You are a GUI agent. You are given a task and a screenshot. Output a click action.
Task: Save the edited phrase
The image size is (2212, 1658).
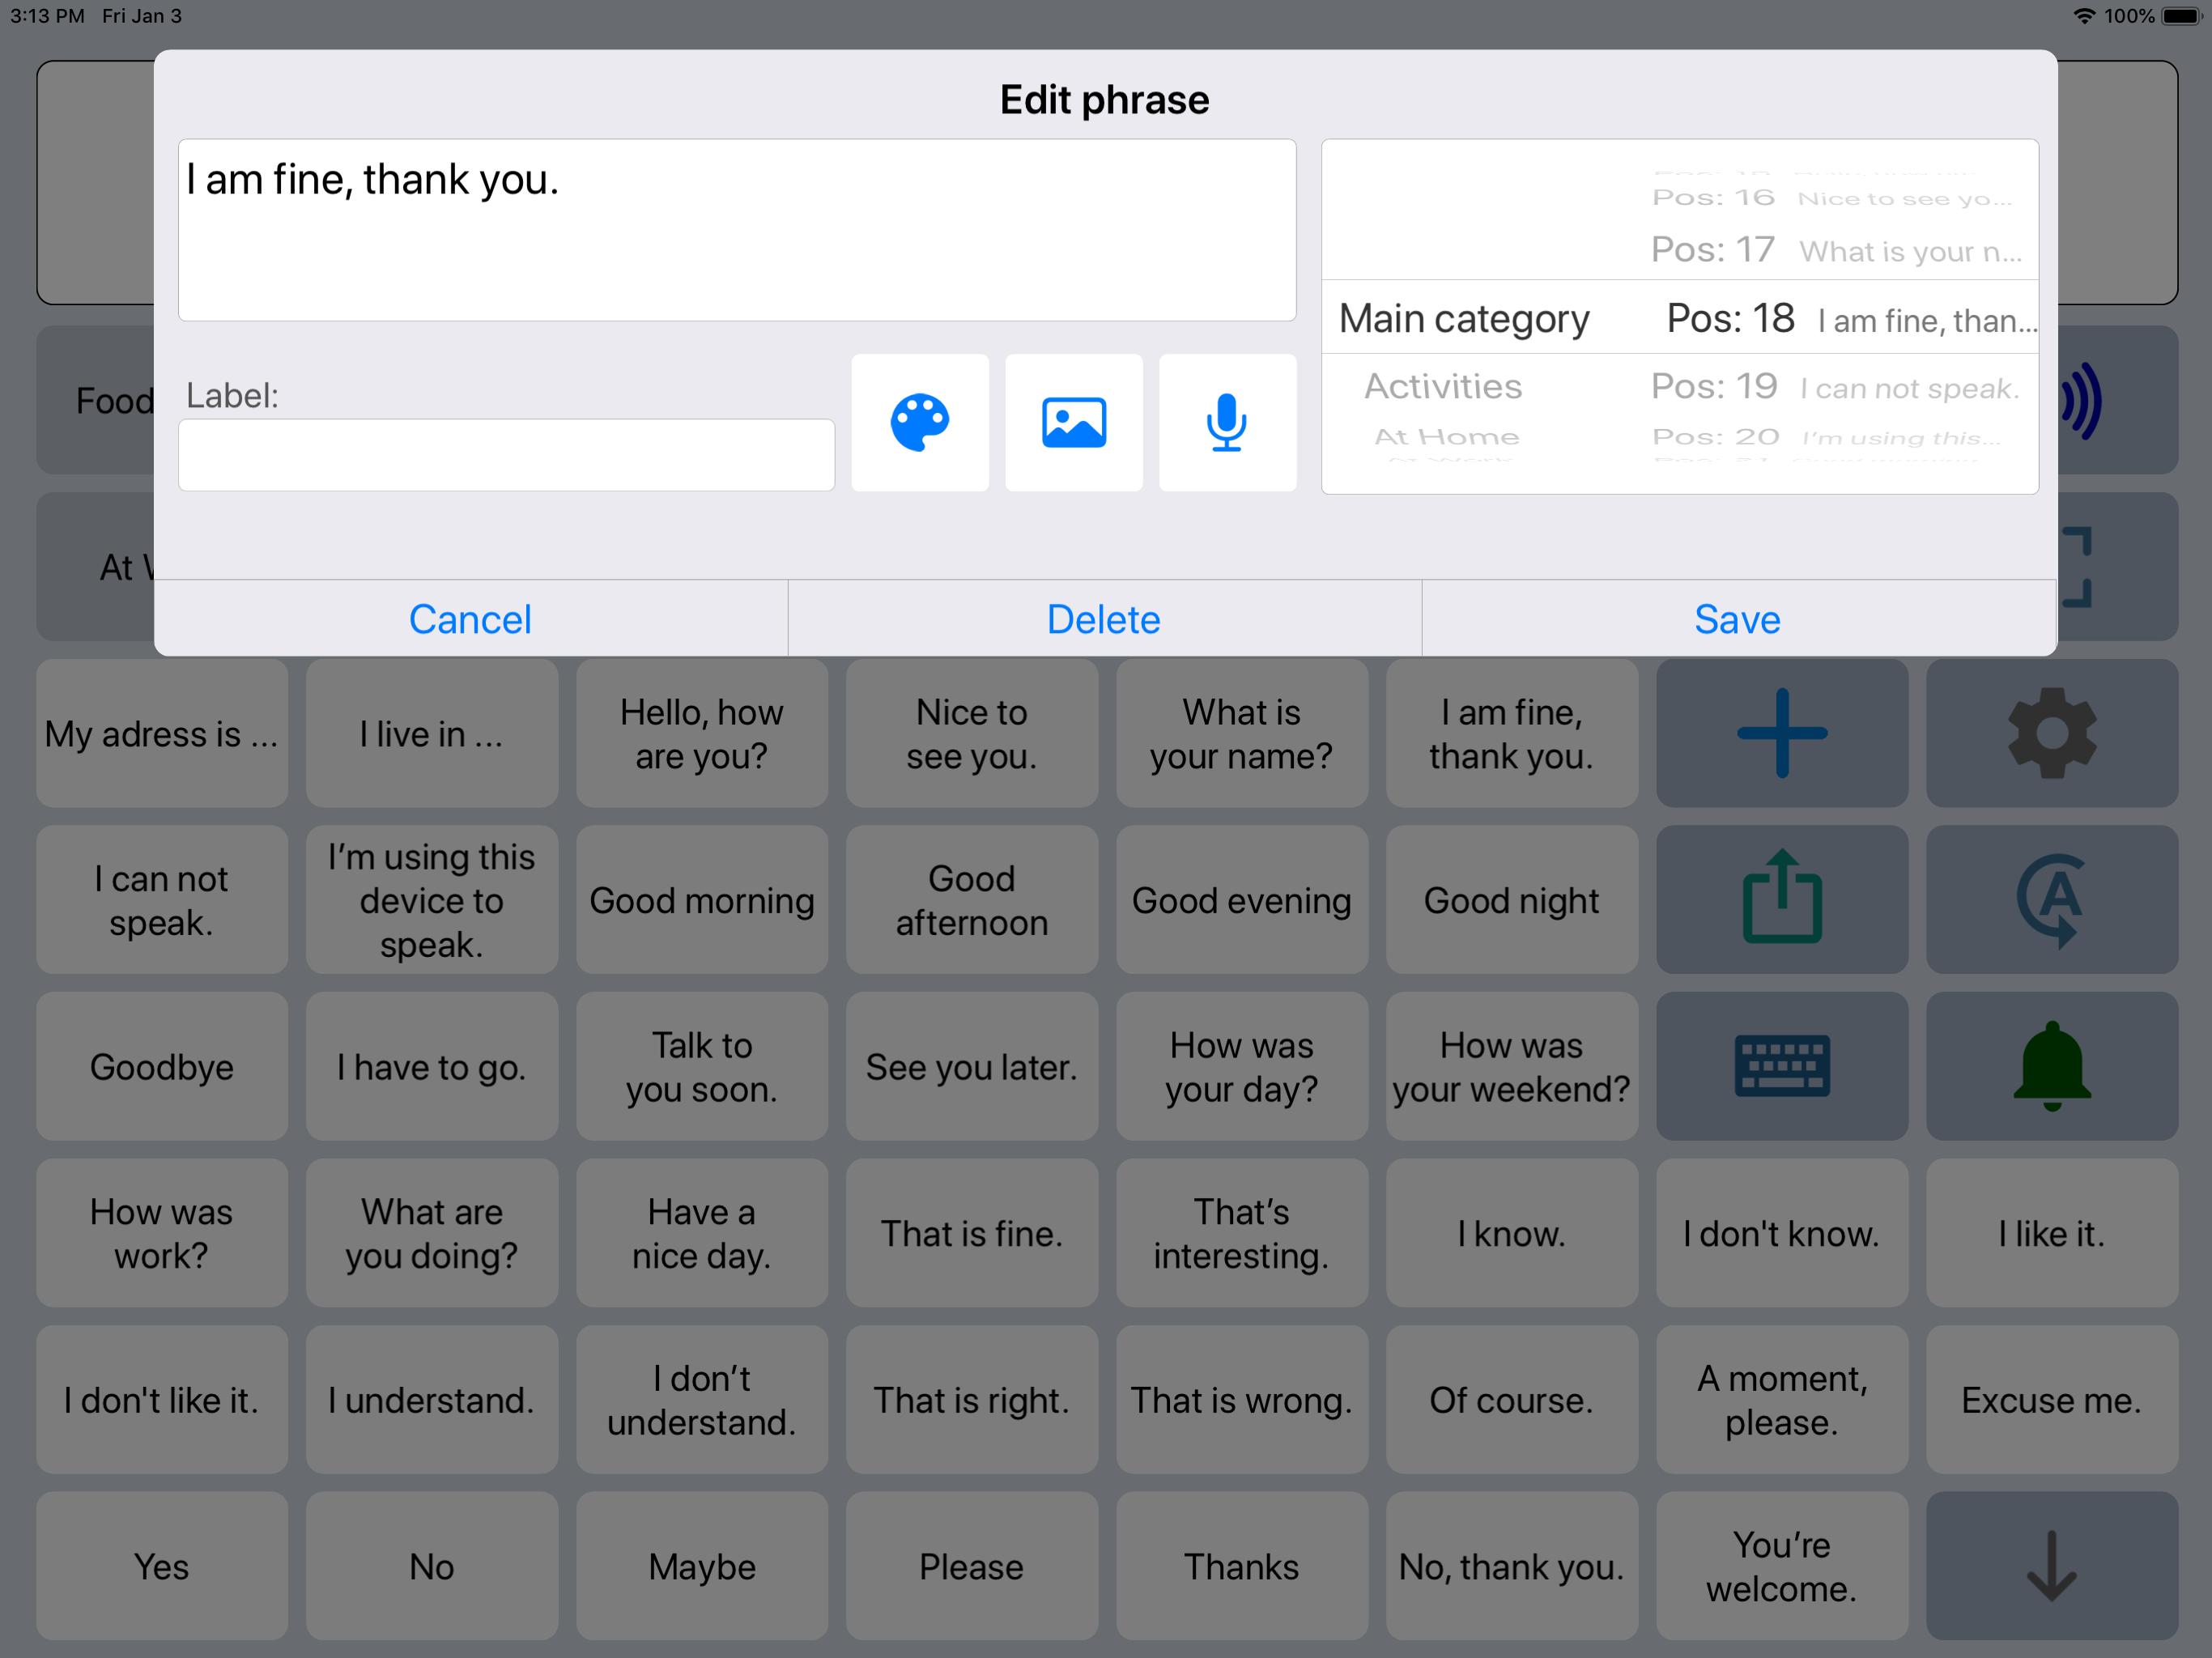1737,619
